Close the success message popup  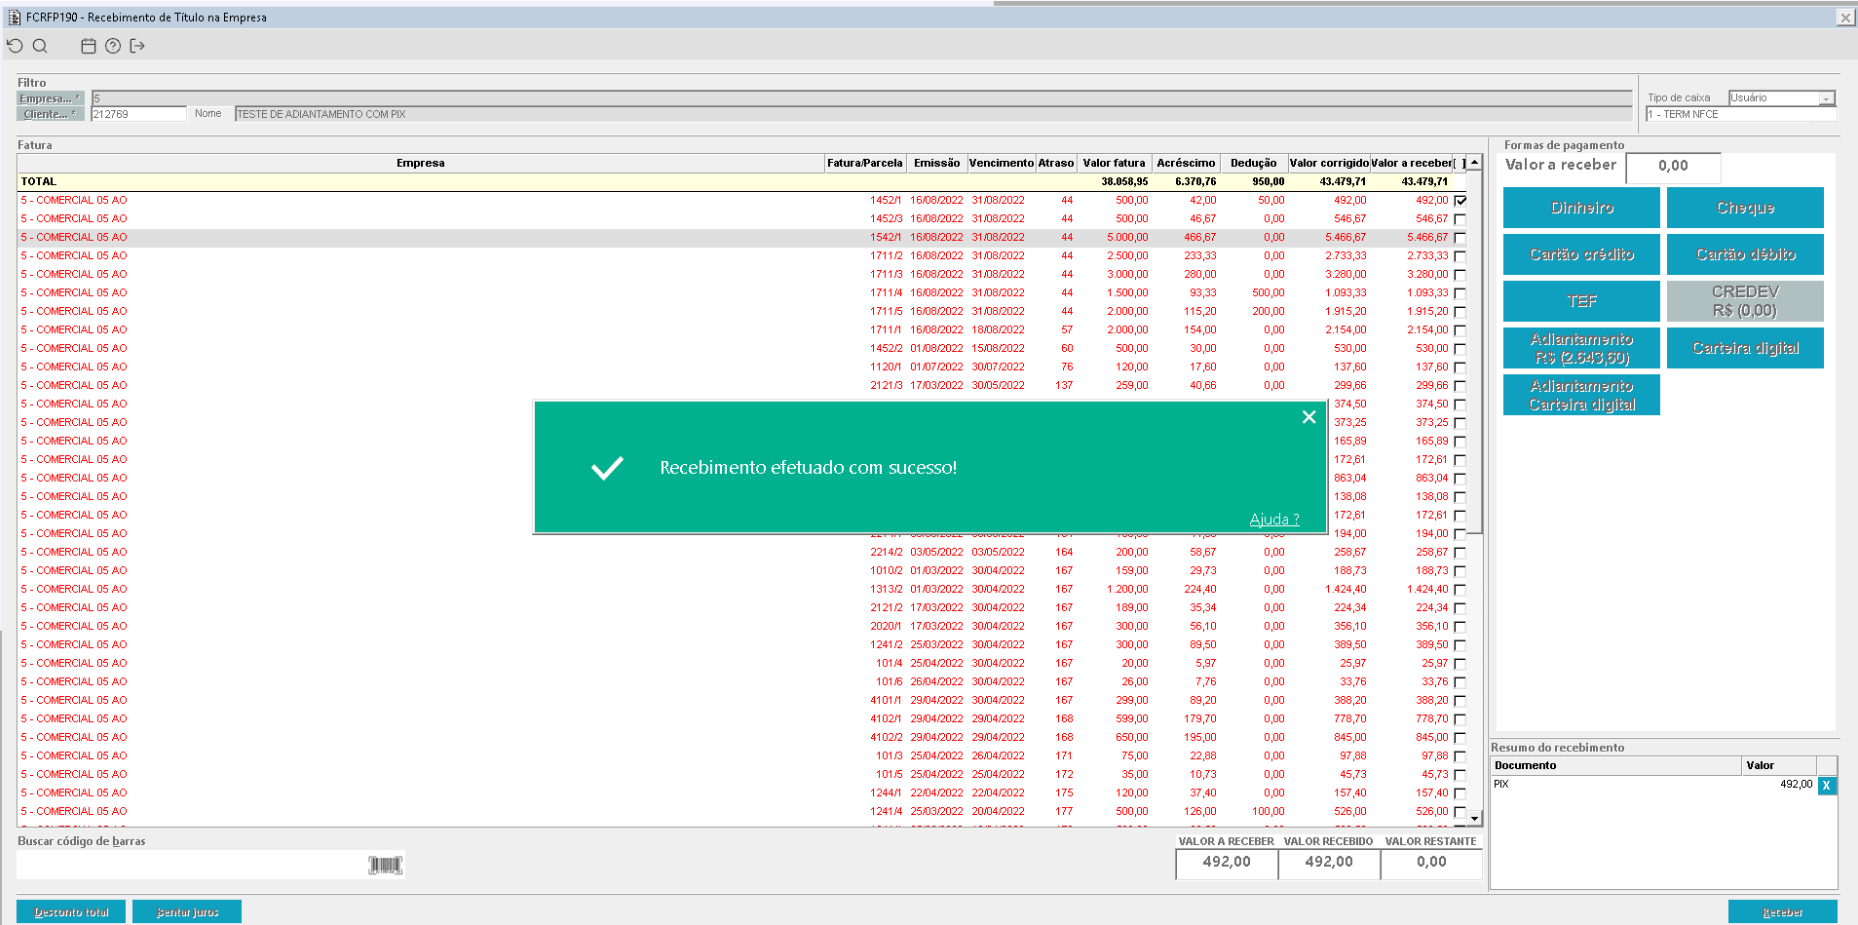tap(1309, 417)
